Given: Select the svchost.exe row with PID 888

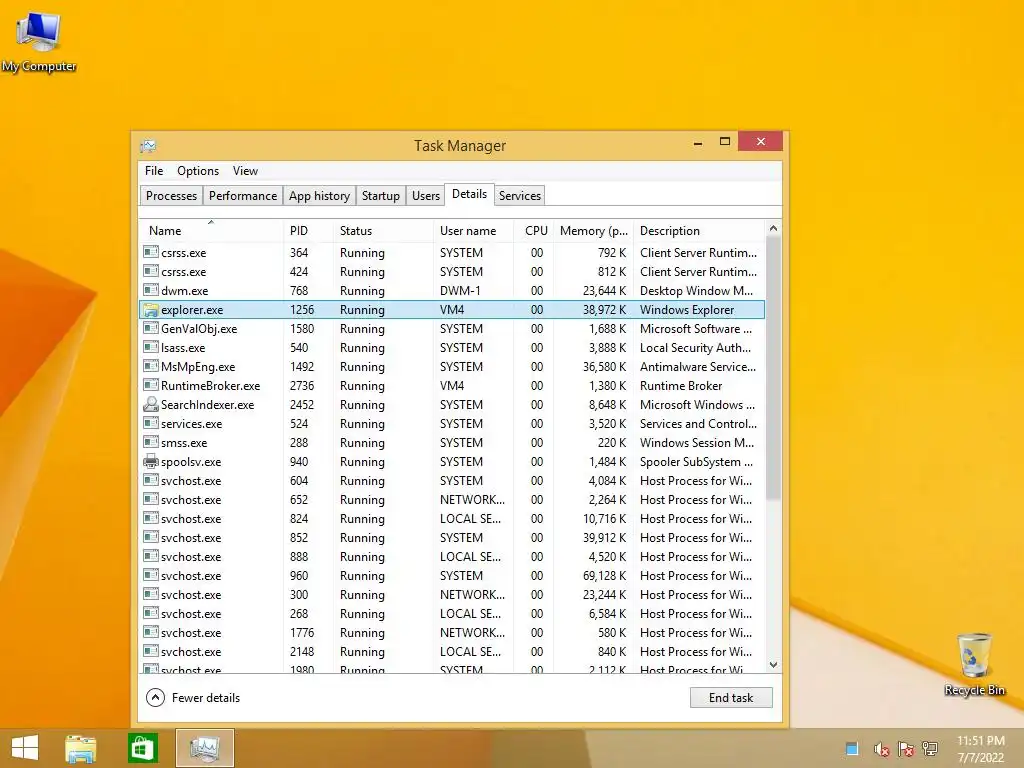Looking at the screenshot, I should tap(452, 556).
